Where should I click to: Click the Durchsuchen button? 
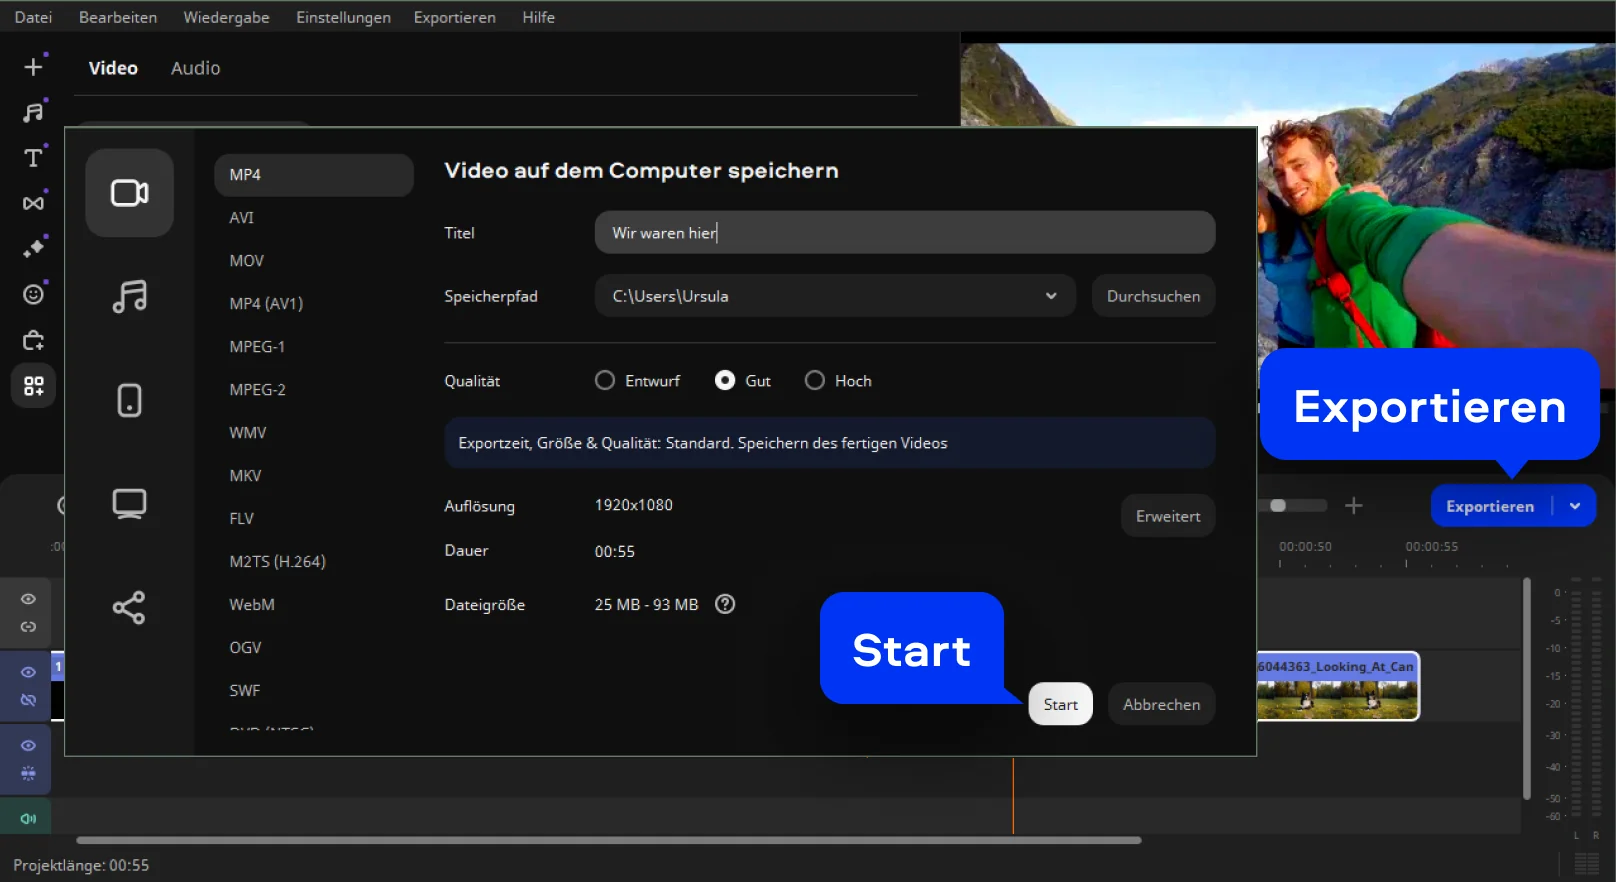pyautogui.click(x=1153, y=296)
